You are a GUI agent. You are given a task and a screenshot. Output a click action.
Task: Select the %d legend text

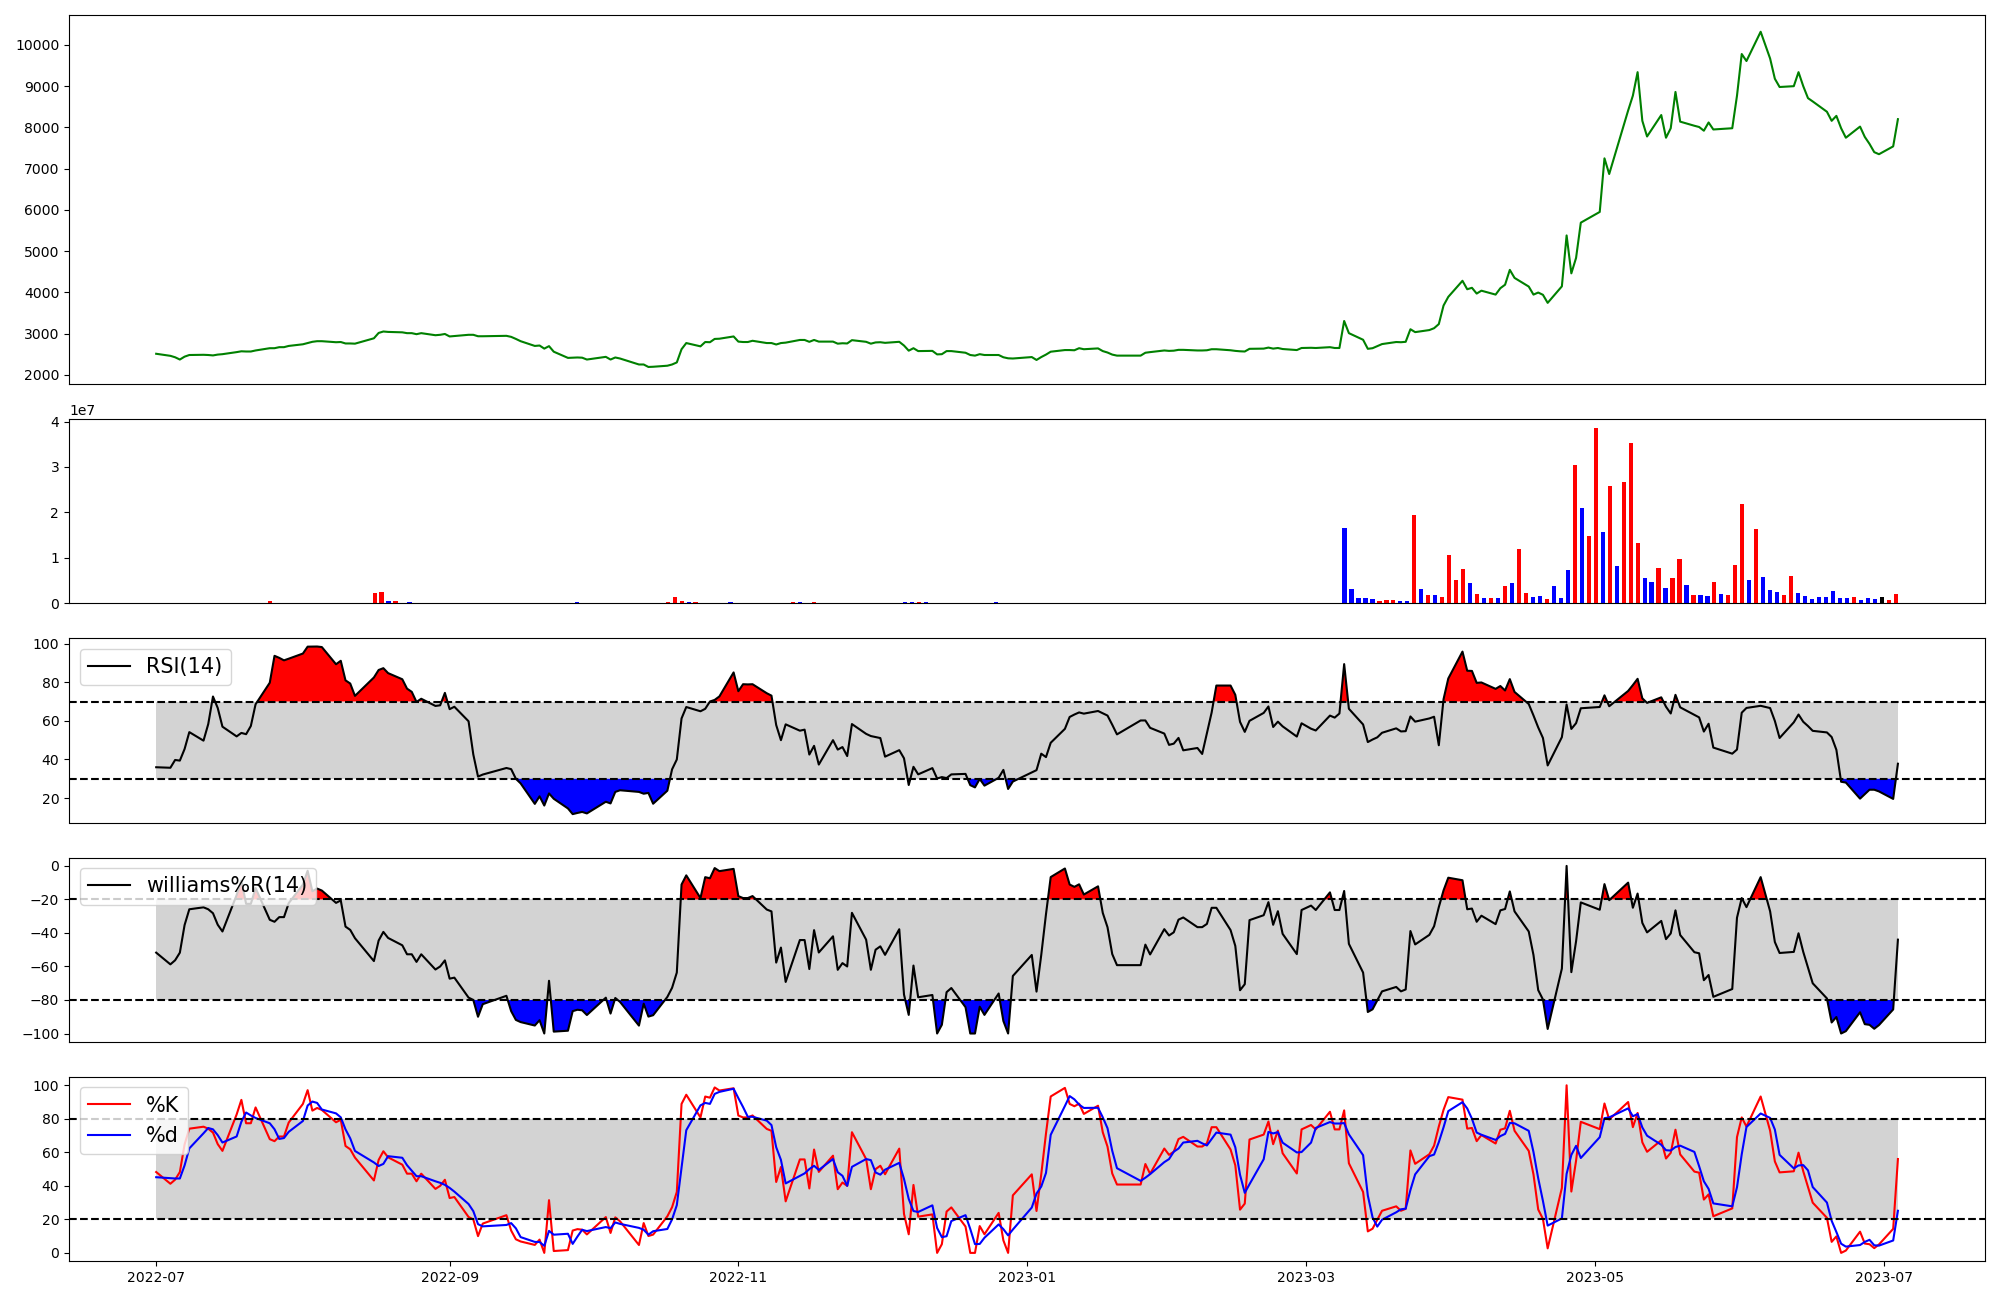tap(162, 1135)
